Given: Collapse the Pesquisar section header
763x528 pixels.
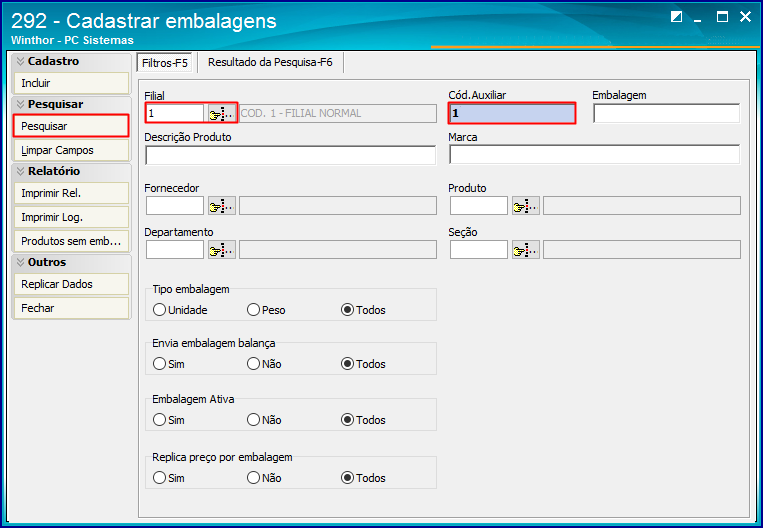Looking at the screenshot, I should coord(20,104).
